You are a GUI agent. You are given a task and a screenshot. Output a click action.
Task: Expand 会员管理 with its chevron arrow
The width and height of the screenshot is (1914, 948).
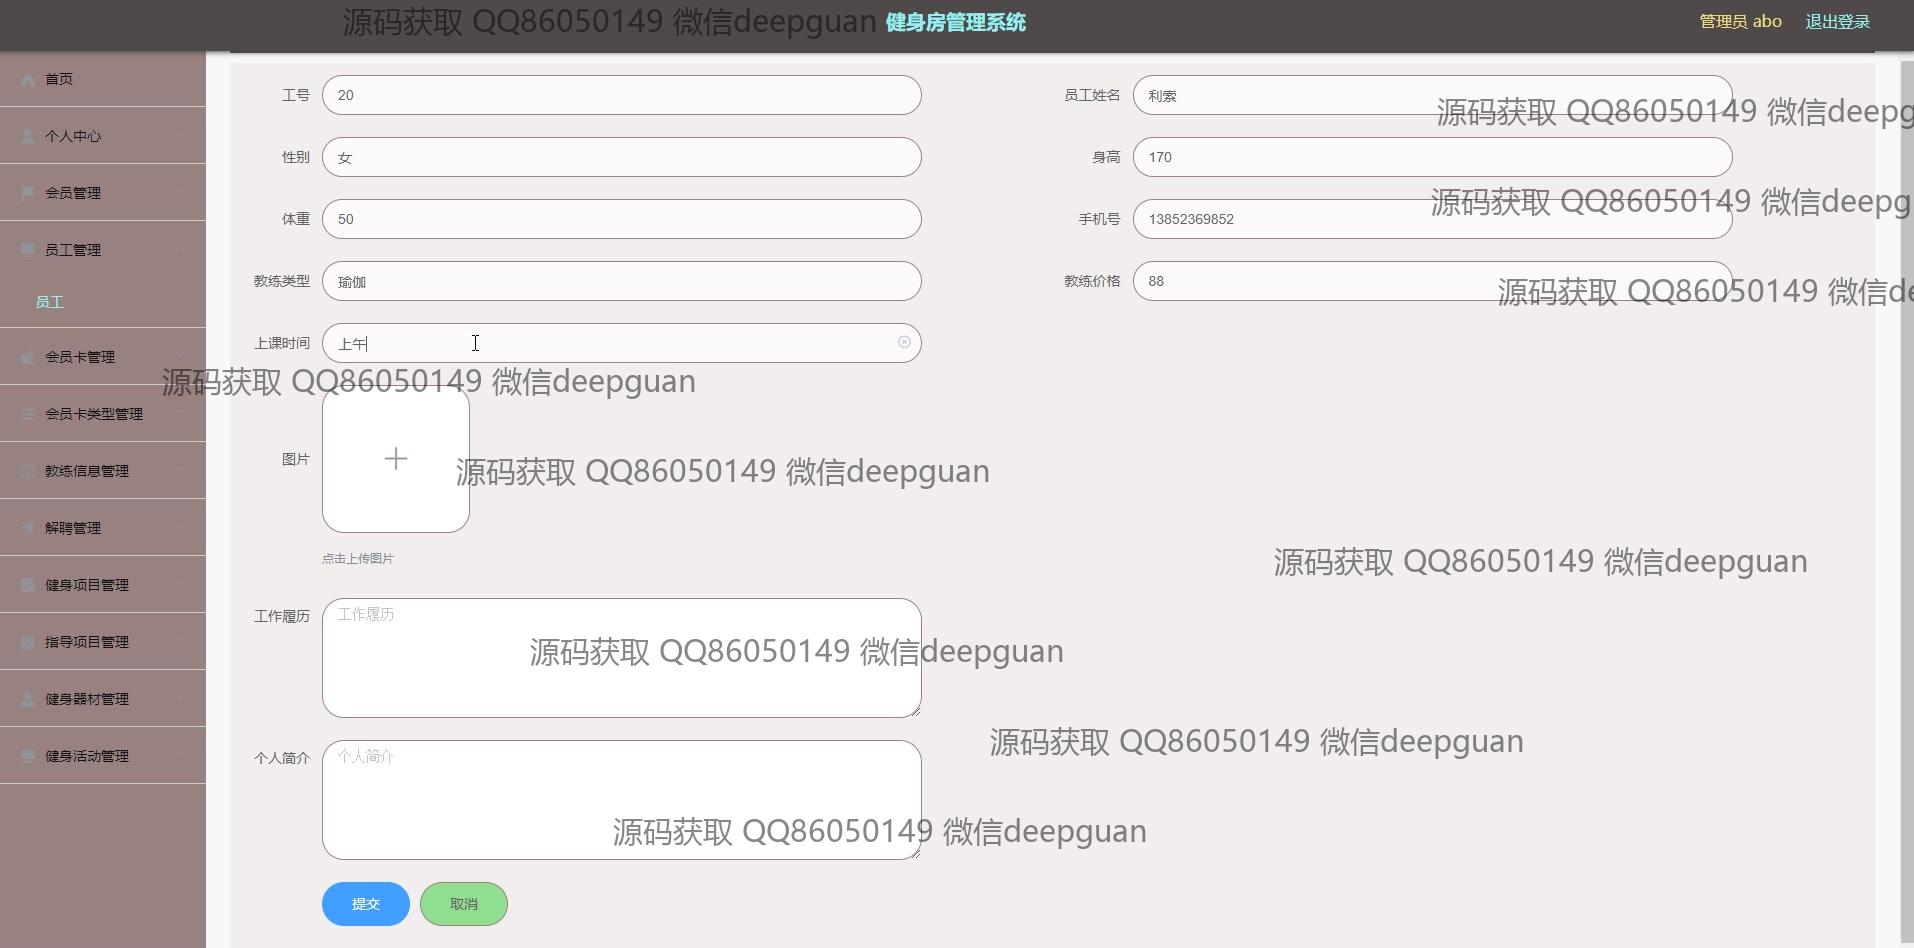[180, 193]
